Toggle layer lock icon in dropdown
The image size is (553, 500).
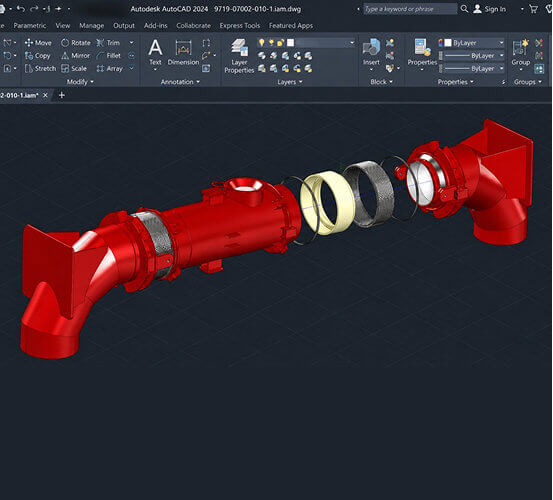(x=280, y=43)
